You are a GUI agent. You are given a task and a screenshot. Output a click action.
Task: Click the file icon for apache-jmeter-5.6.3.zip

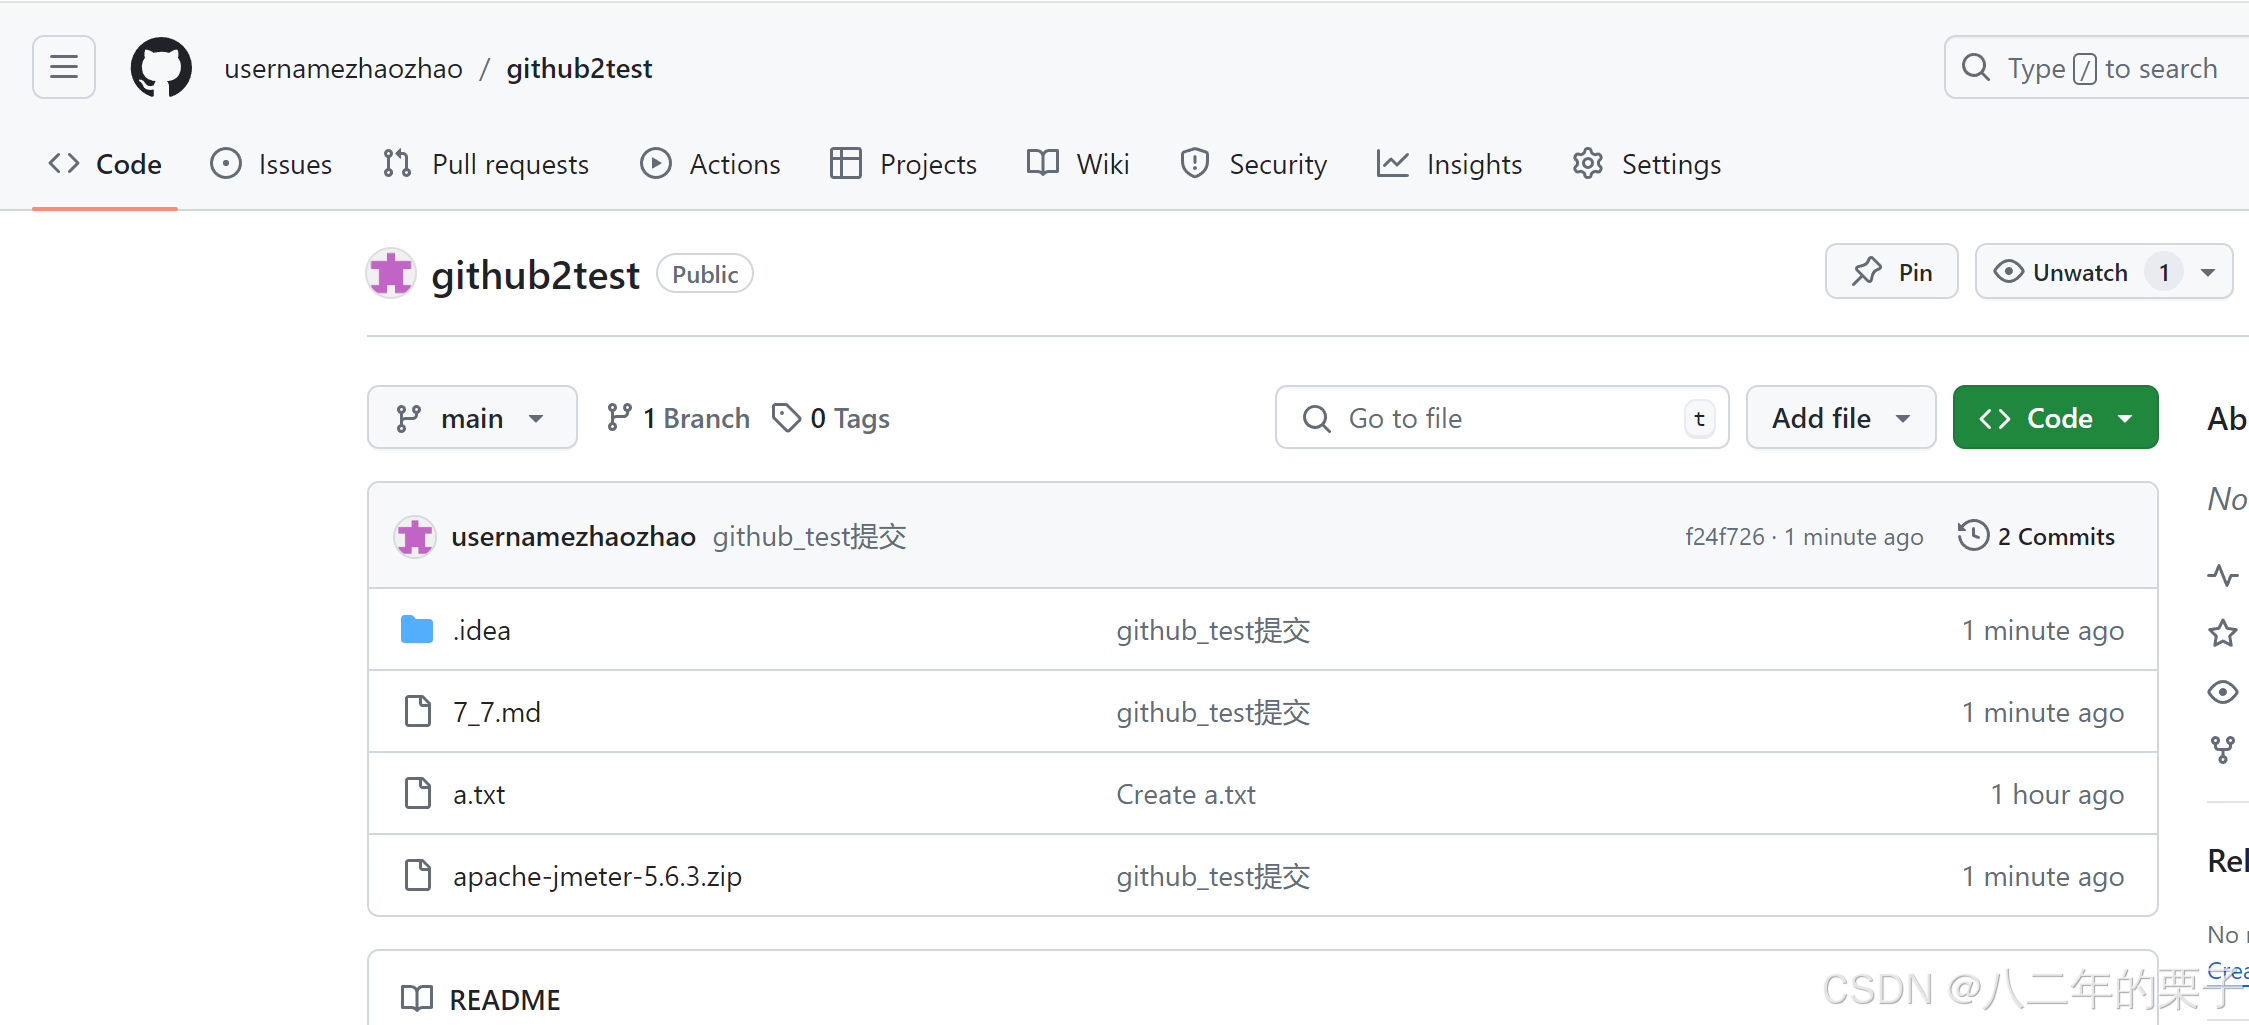(418, 876)
